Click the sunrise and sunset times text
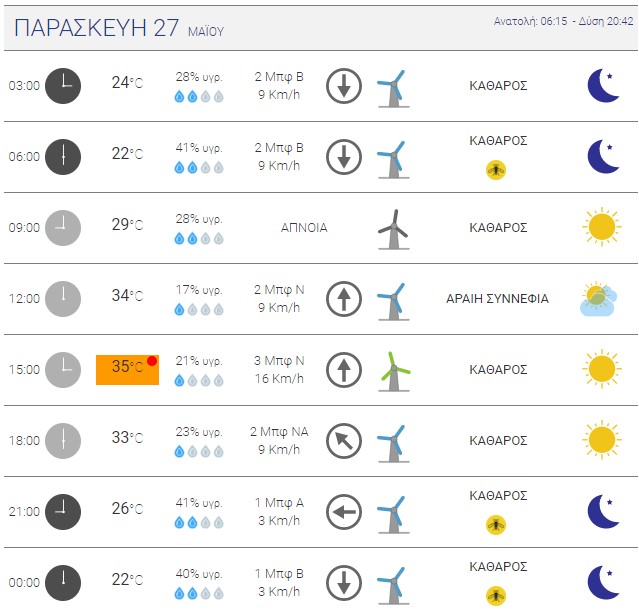 (564, 21)
